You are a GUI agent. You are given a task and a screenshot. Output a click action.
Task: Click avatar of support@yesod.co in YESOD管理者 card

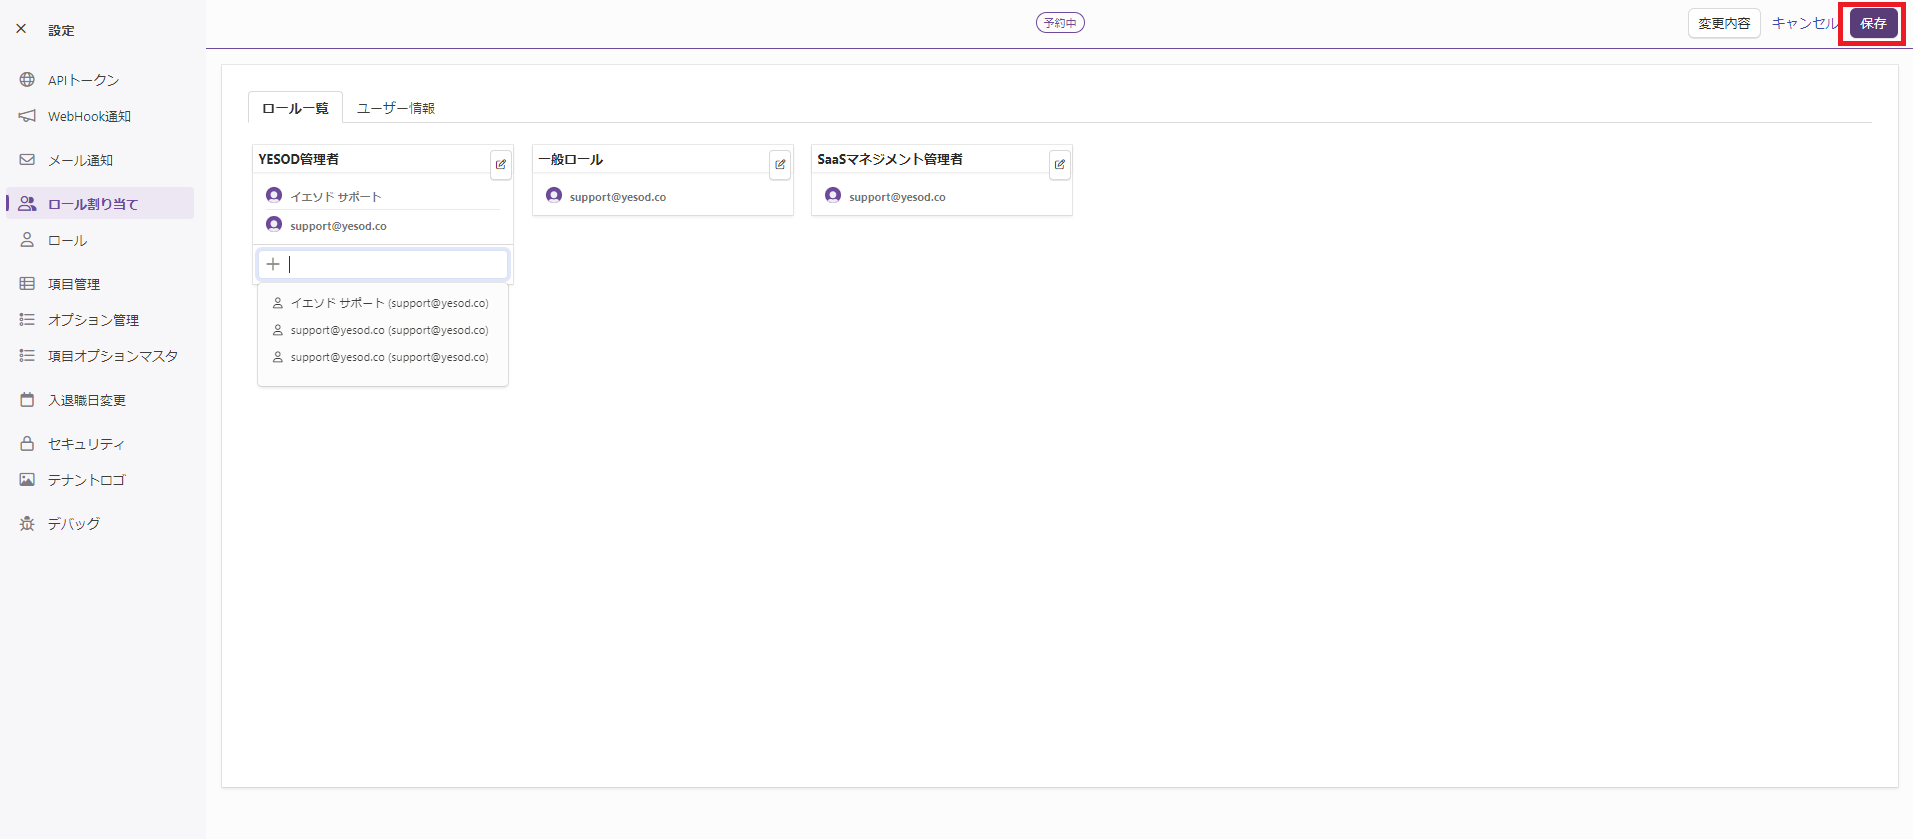coord(274,224)
